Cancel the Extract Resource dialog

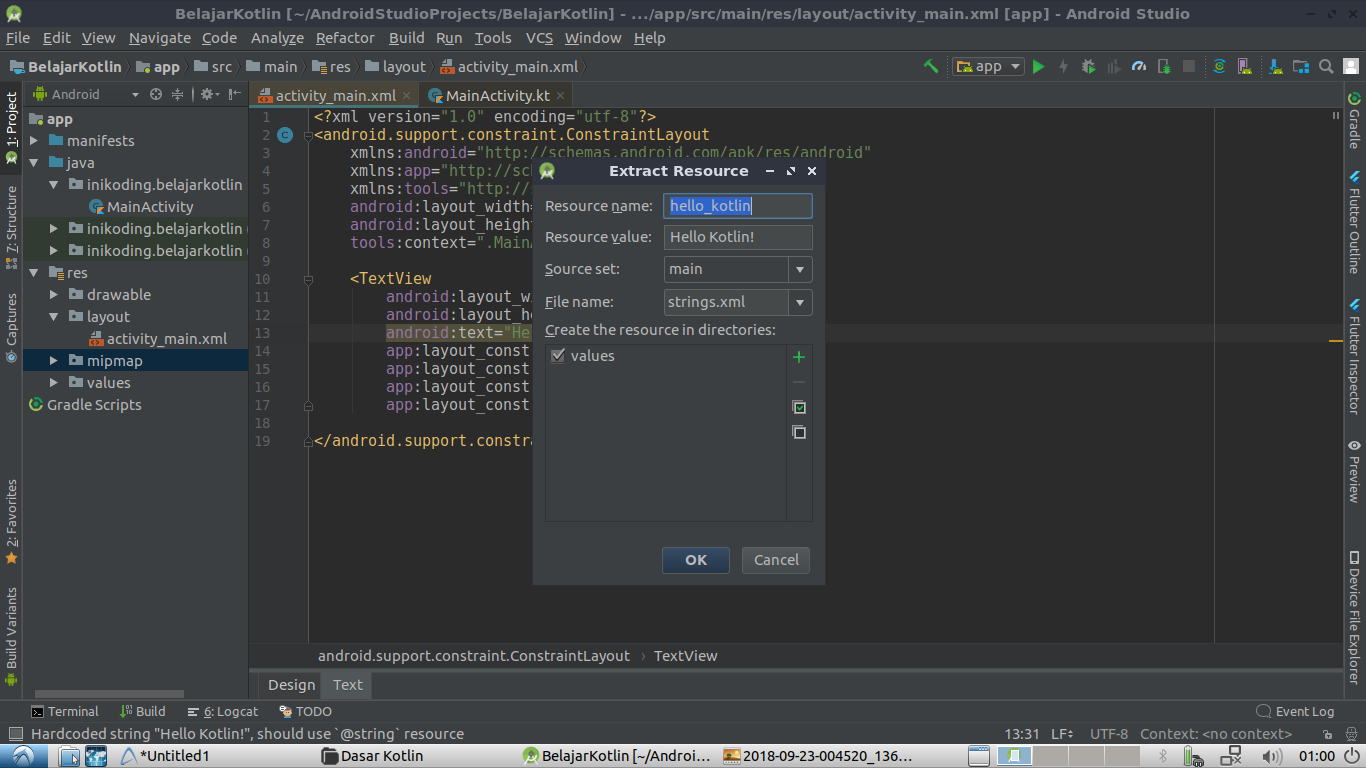click(776, 560)
